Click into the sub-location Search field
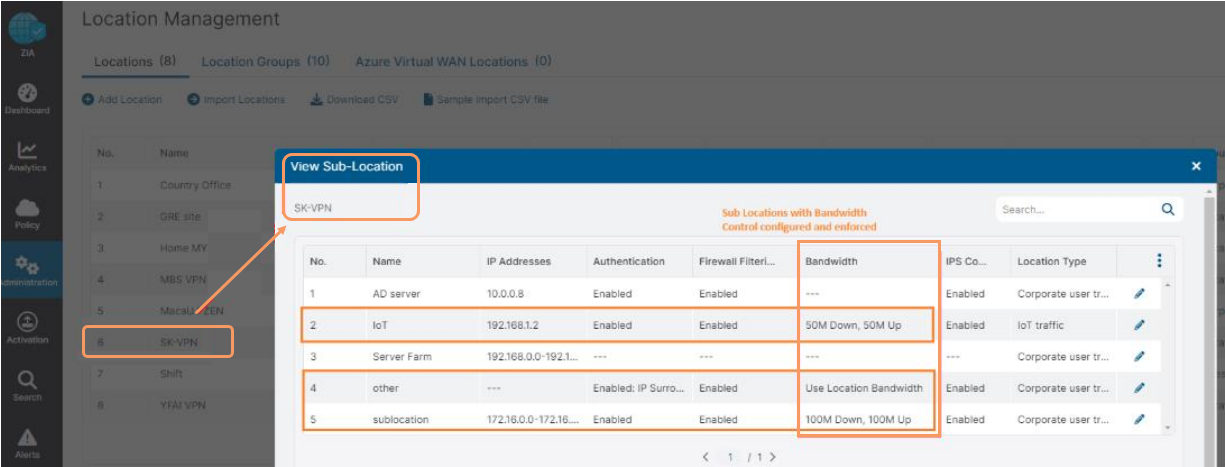Viewport: 1225px width, 467px height. [x=1075, y=210]
